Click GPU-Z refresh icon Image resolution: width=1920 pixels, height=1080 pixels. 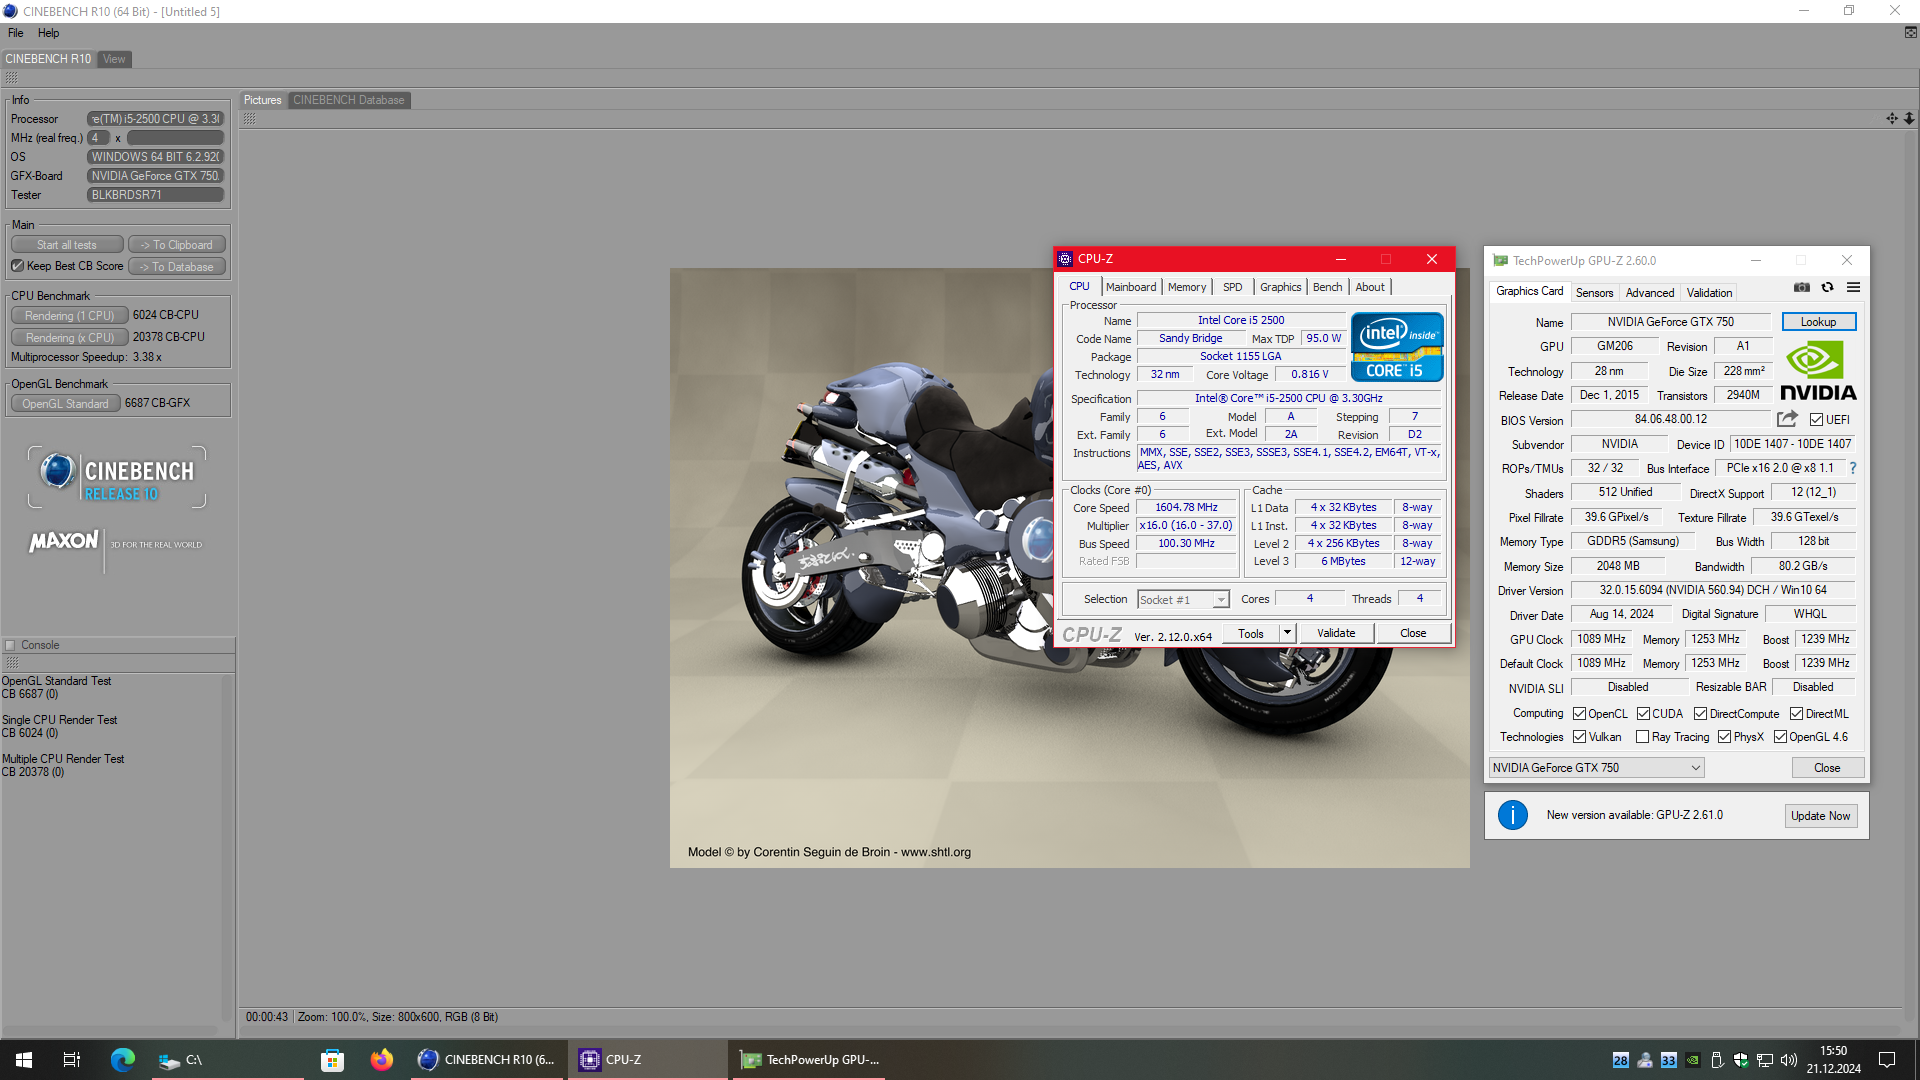[1827, 287]
